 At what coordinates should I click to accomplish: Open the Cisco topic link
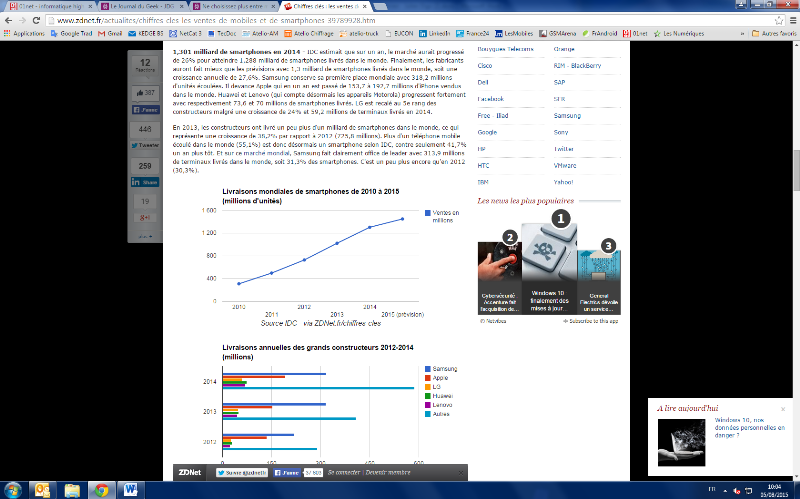click(x=485, y=65)
